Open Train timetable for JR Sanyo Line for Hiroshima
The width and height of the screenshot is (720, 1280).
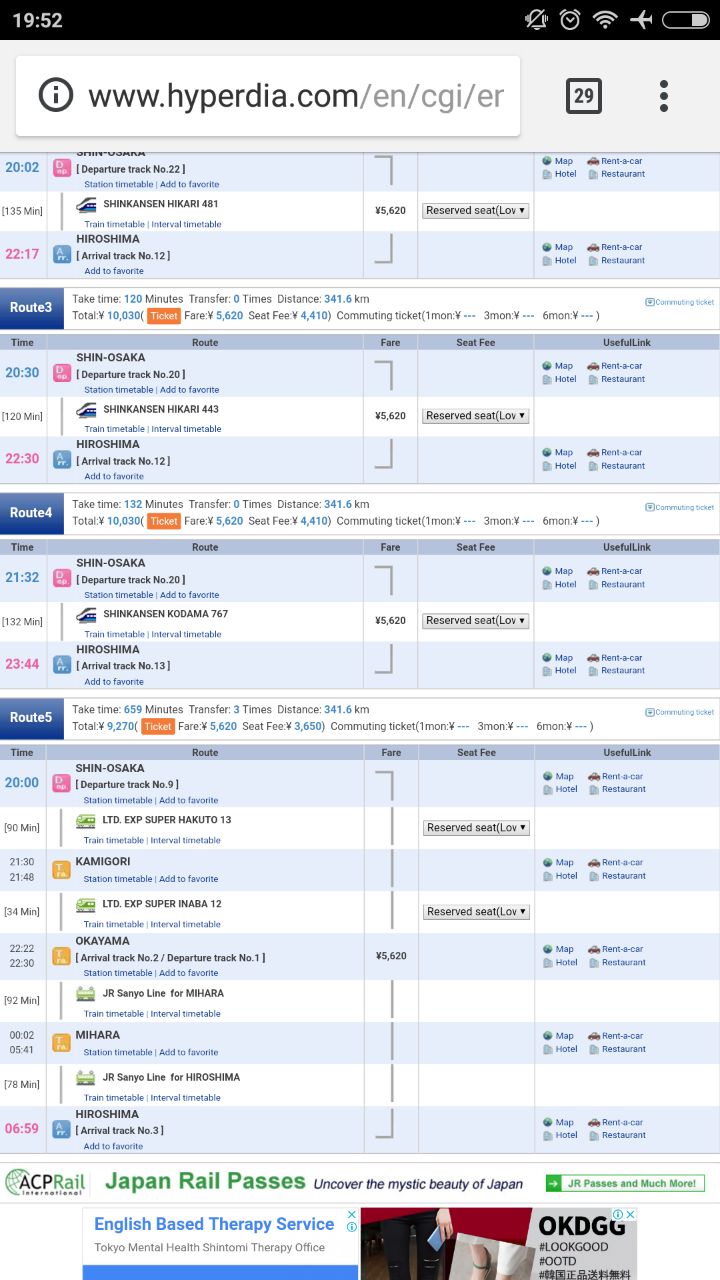[x=114, y=1098]
